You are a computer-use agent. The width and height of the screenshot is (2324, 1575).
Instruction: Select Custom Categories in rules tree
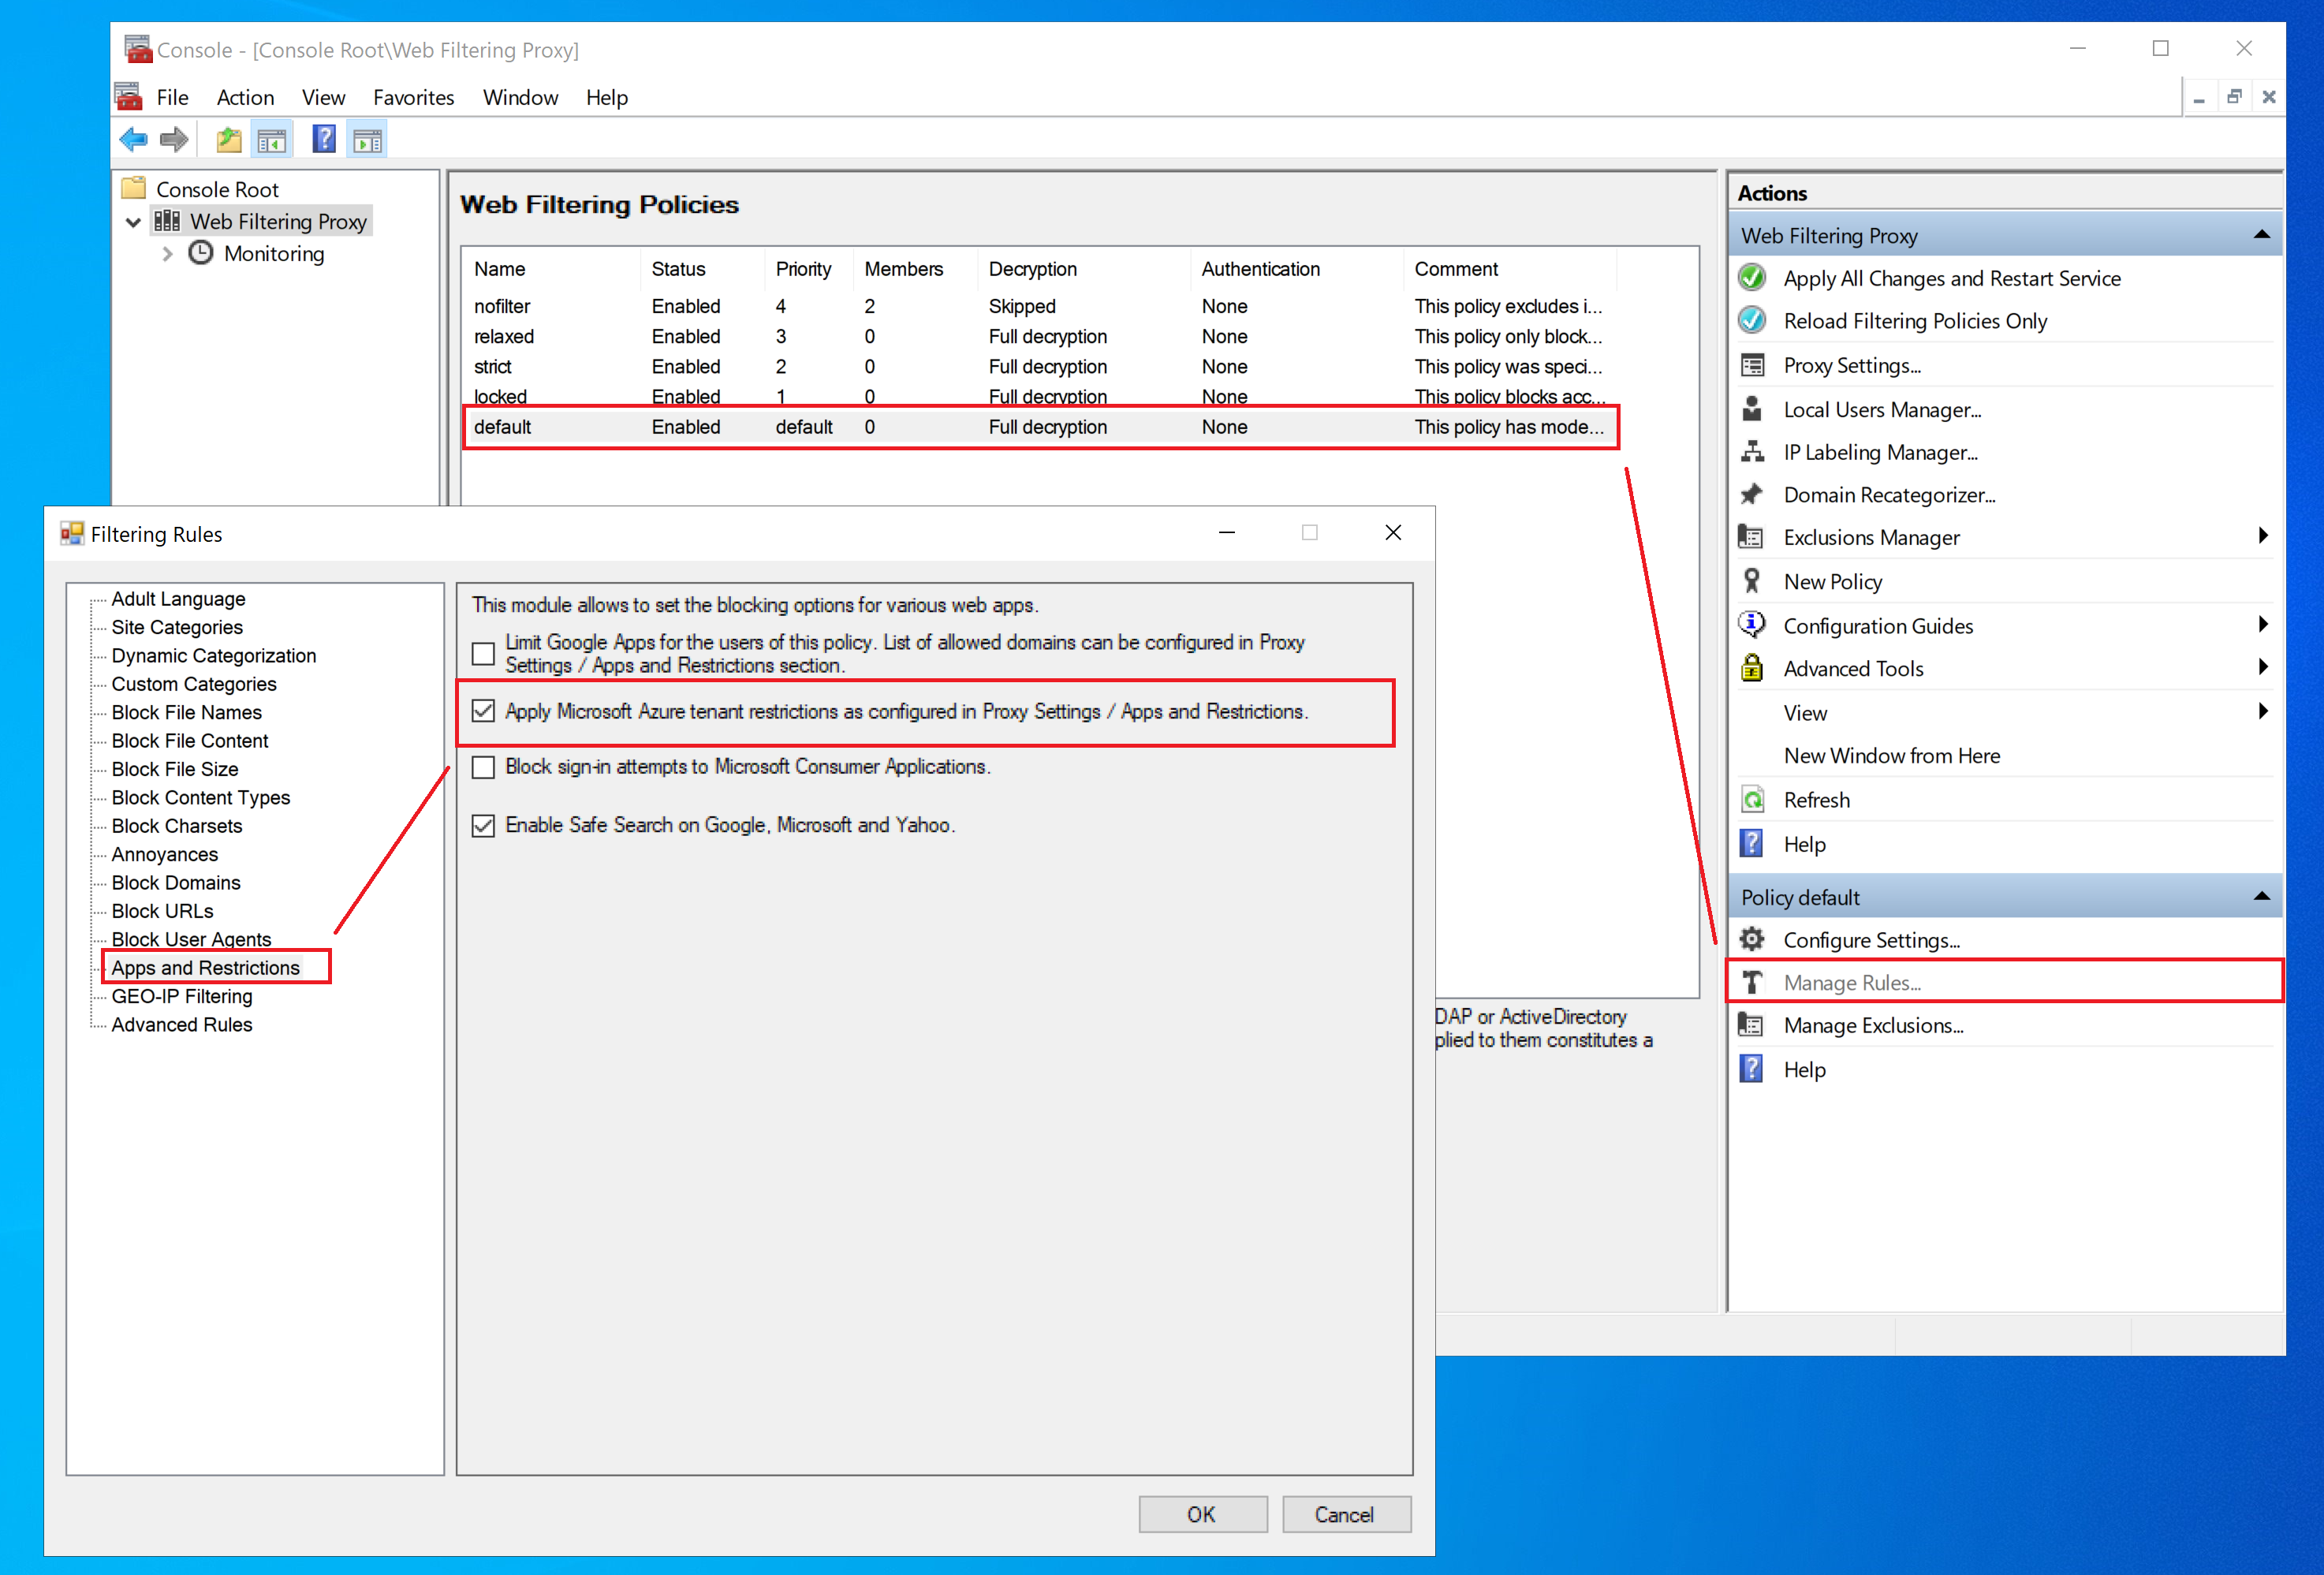pyautogui.click(x=193, y=684)
